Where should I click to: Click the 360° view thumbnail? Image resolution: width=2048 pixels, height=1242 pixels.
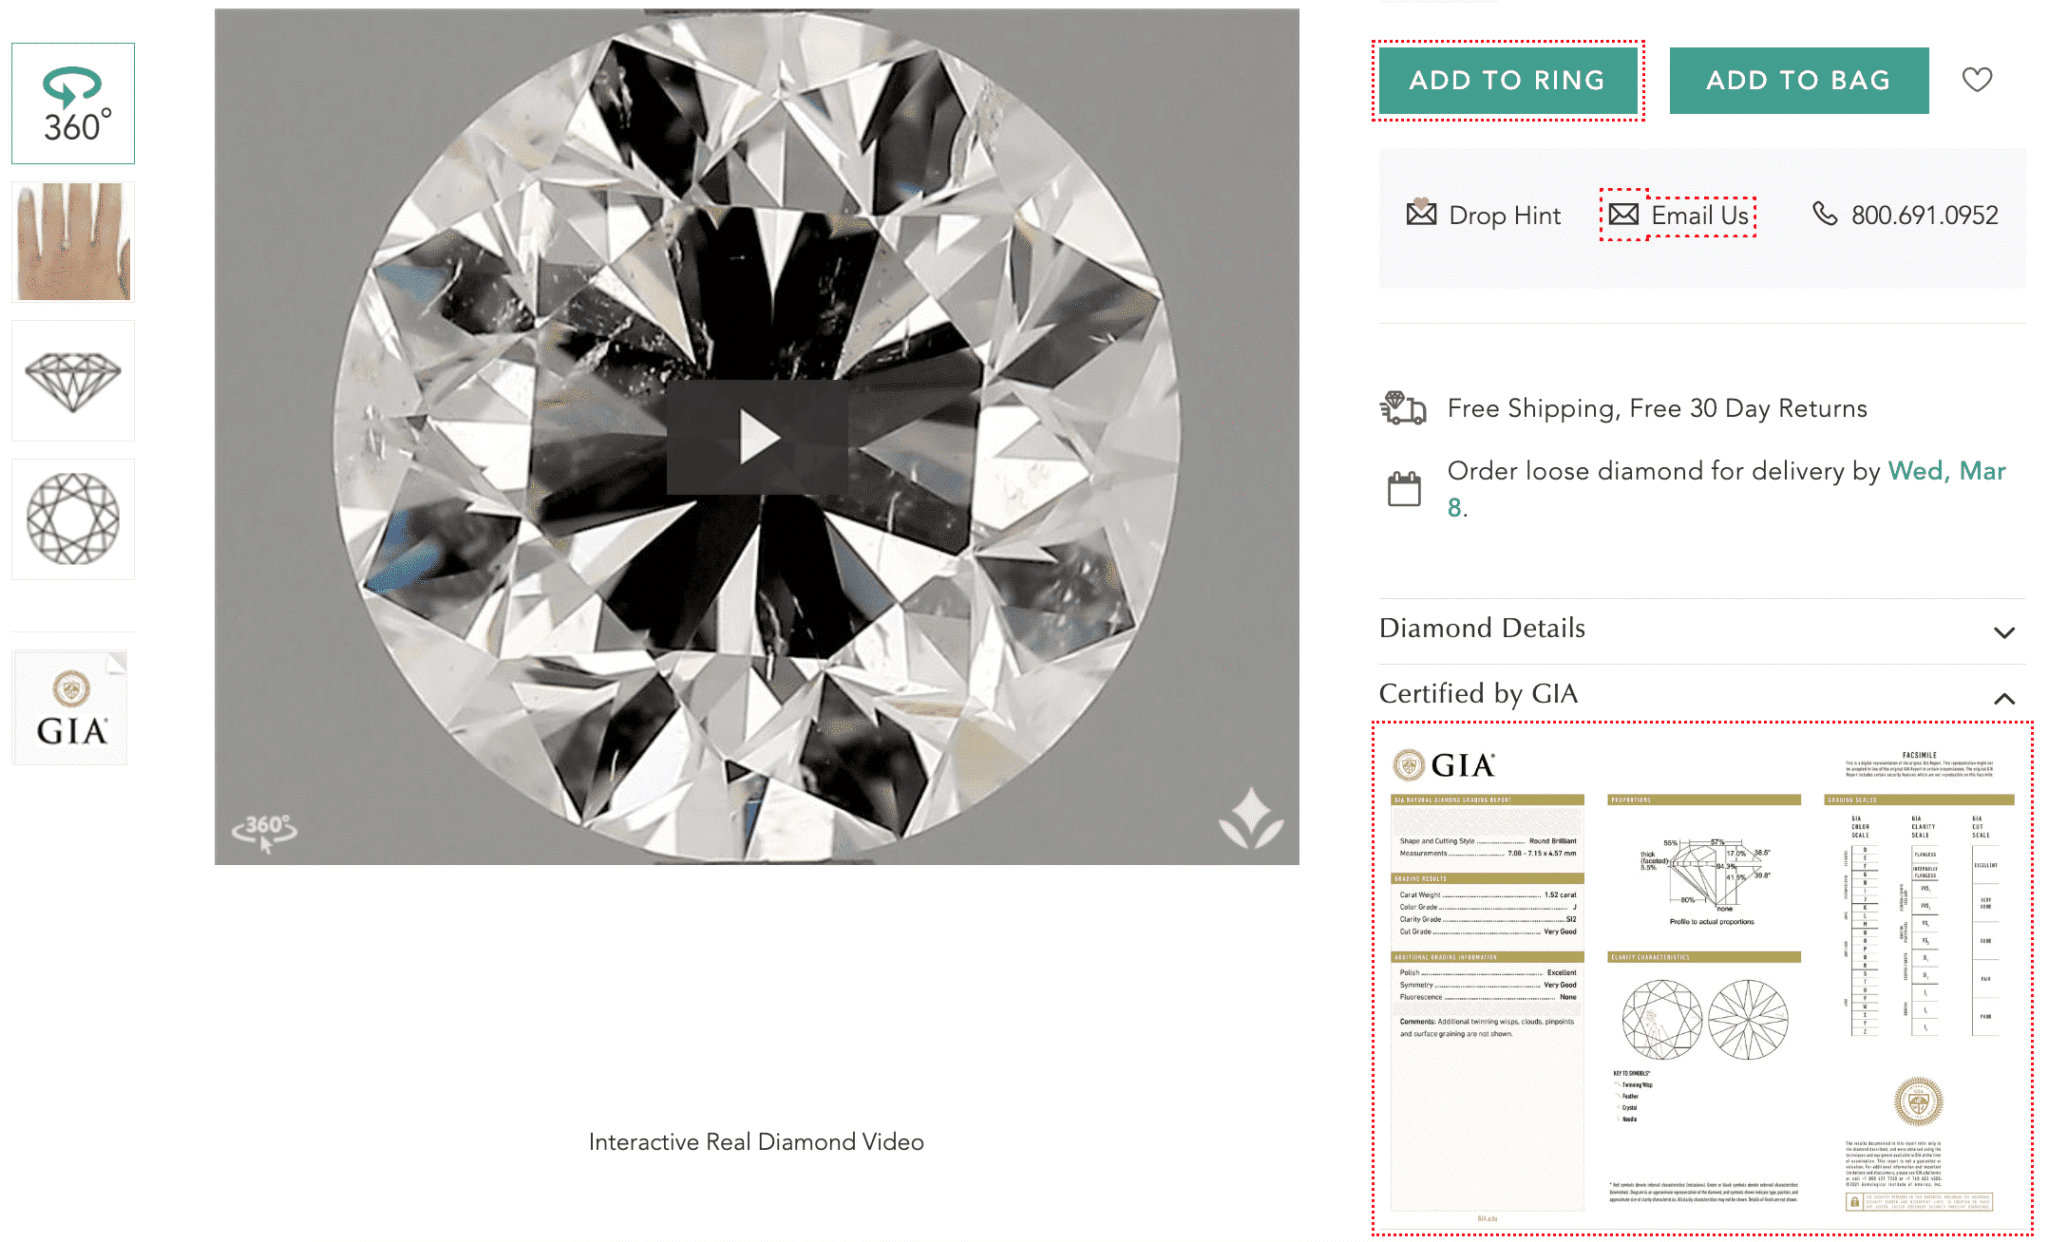click(73, 103)
